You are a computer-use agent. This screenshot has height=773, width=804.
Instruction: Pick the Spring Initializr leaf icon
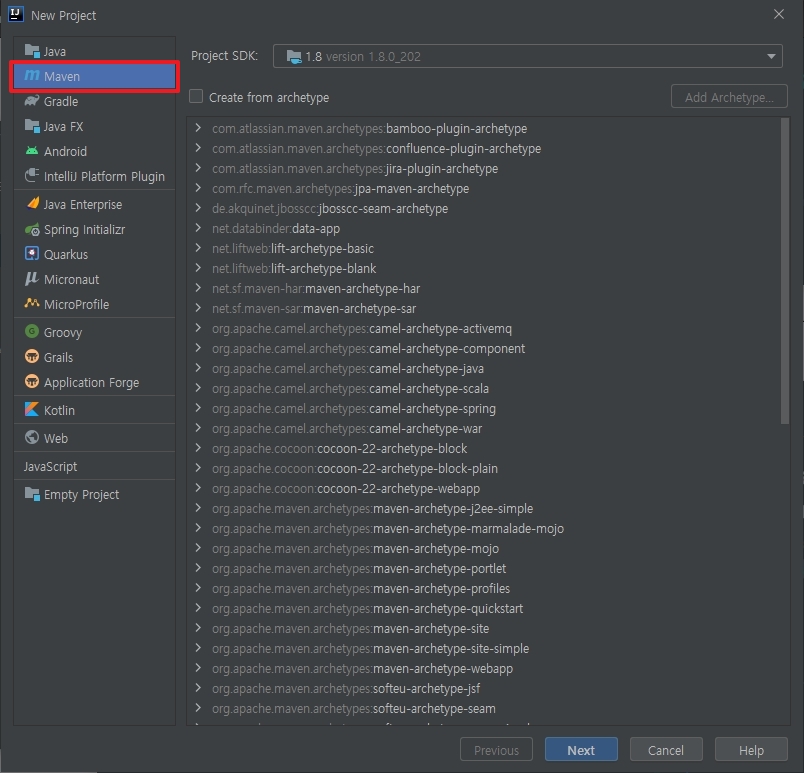coord(32,229)
